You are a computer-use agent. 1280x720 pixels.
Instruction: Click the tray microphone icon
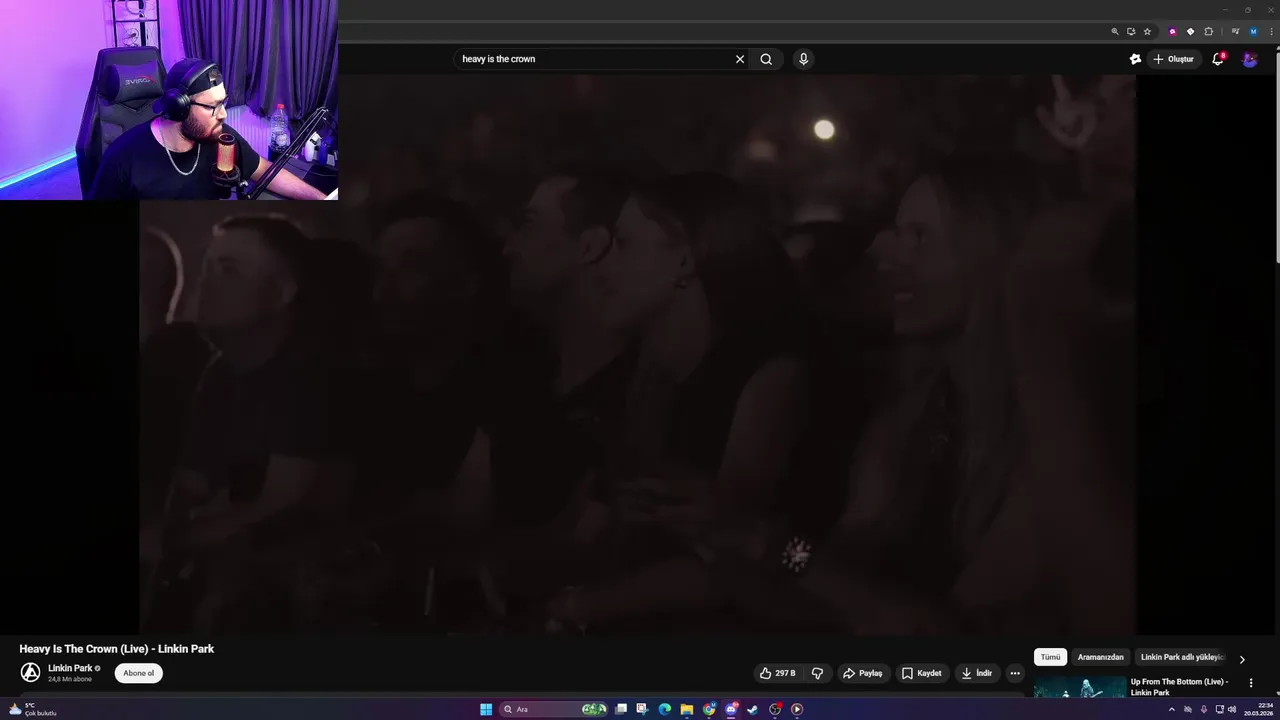click(x=1204, y=709)
